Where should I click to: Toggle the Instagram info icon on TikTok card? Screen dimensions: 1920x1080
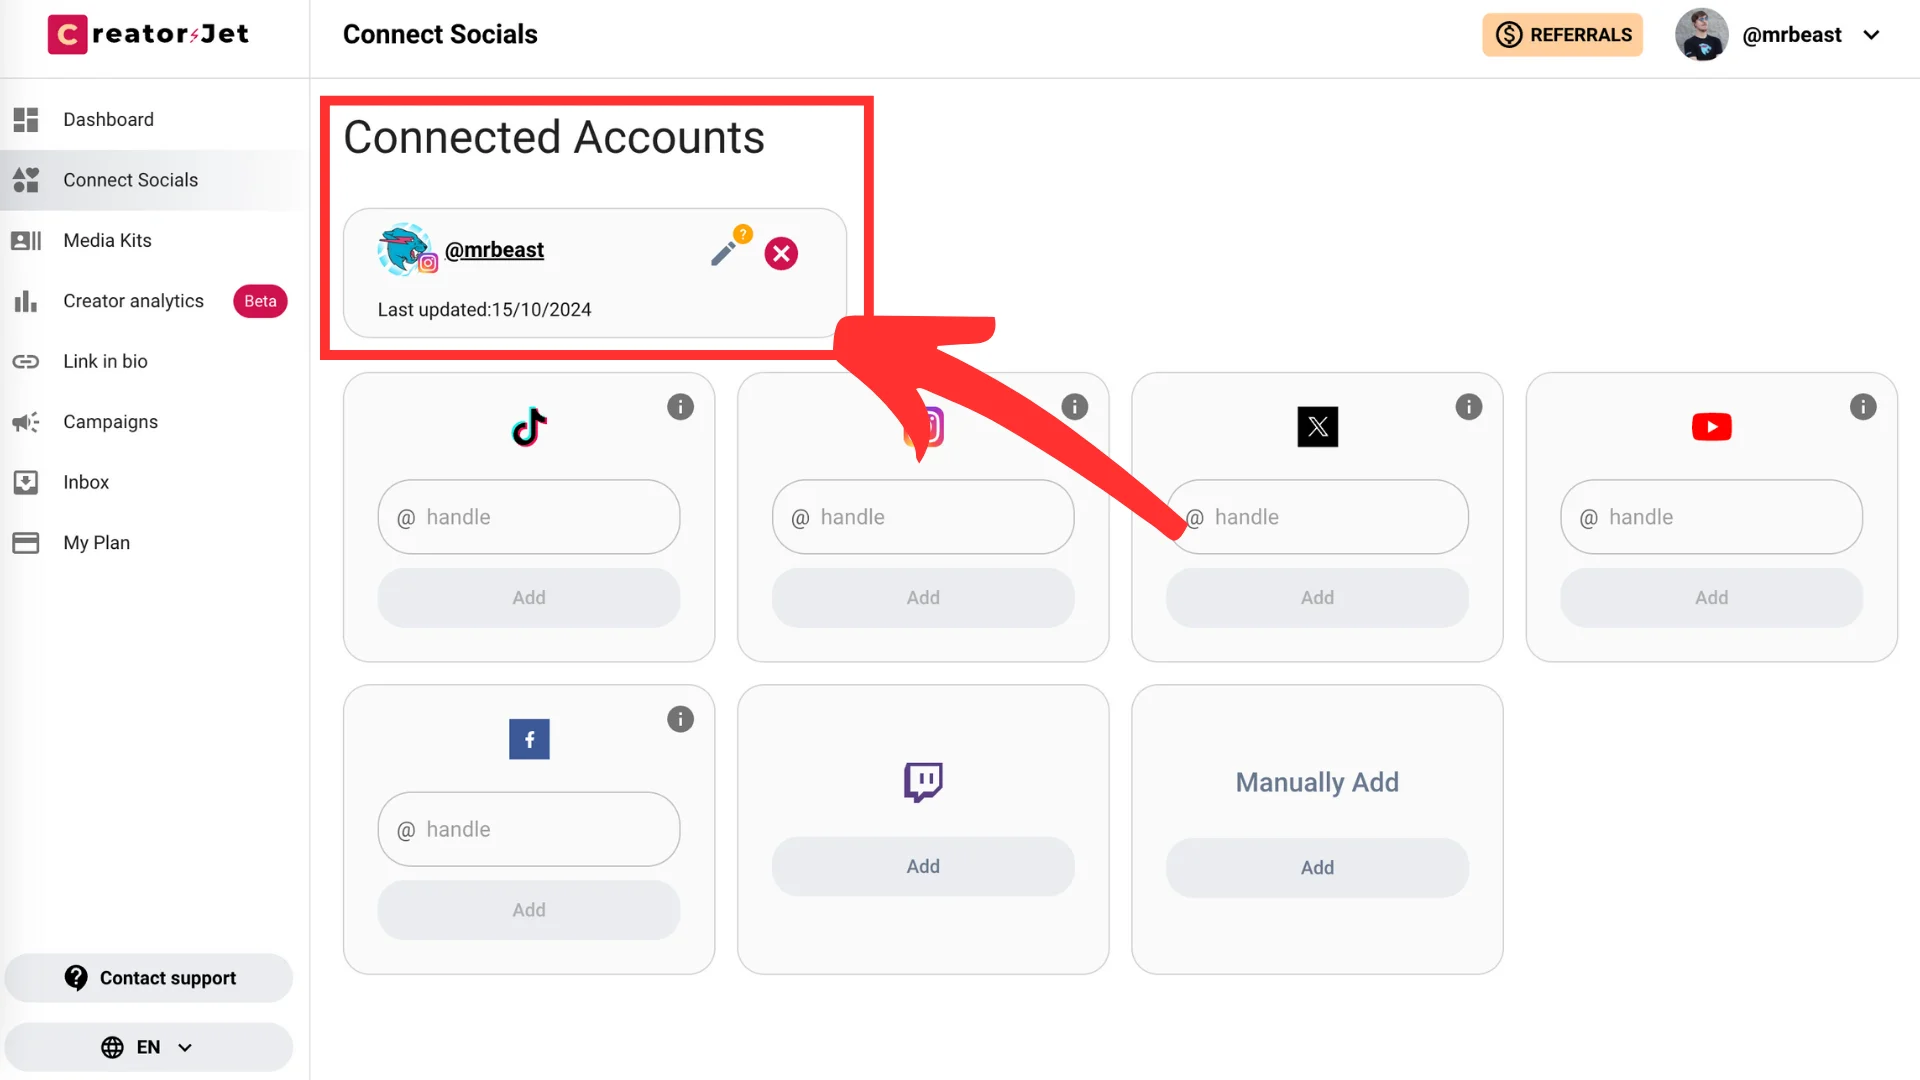[x=680, y=406]
